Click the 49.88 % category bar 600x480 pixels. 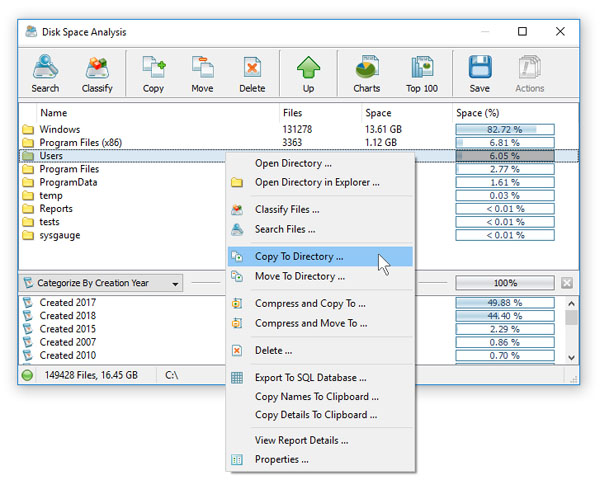(505, 303)
